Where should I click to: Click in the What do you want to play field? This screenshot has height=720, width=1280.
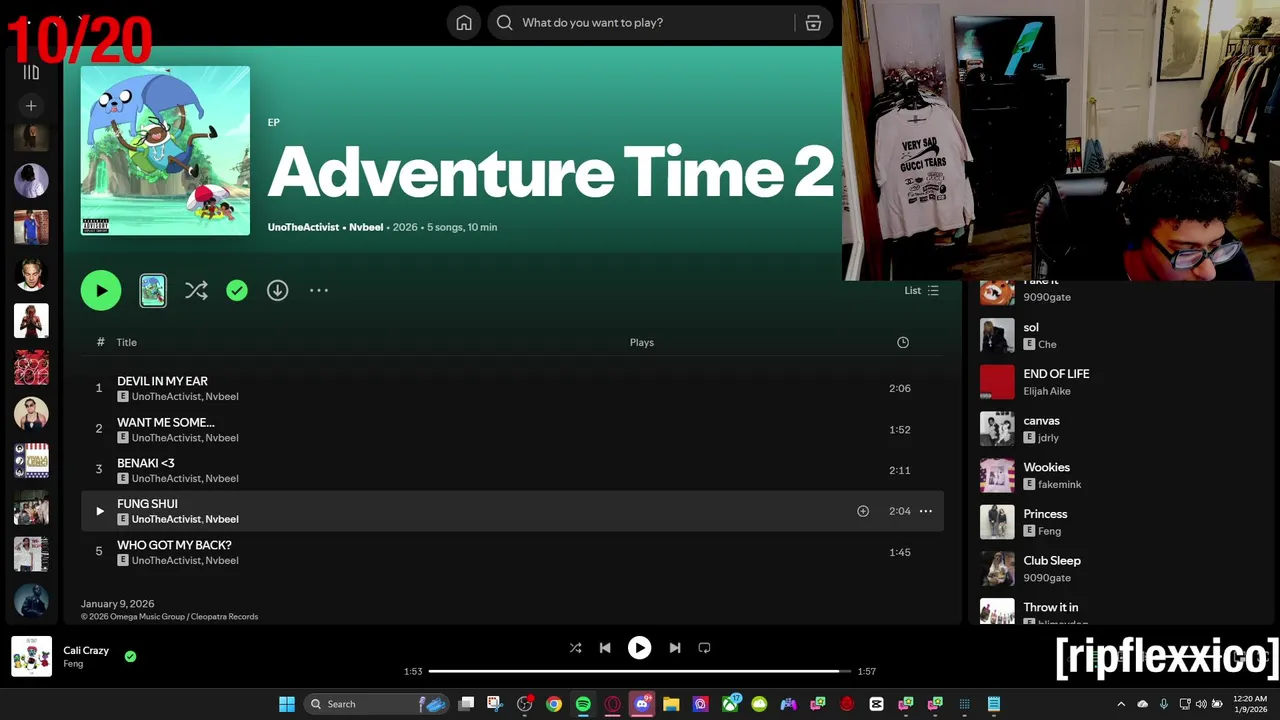pos(655,23)
